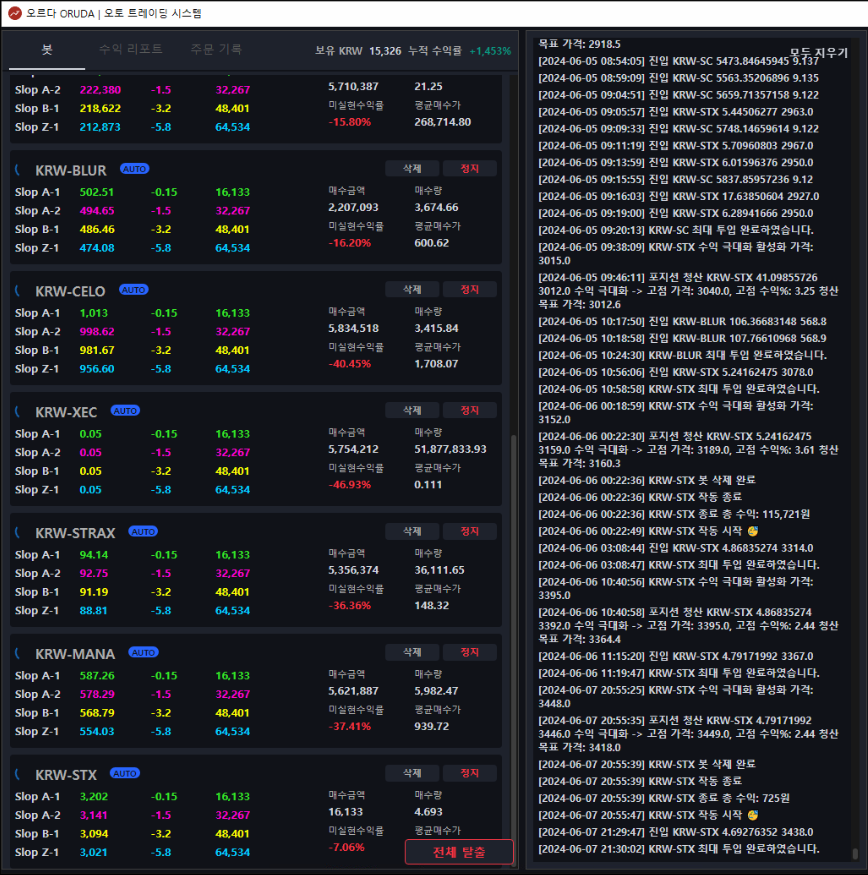
Task: Delete the KRW-CELO bot with 삭제
Action: (412, 290)
